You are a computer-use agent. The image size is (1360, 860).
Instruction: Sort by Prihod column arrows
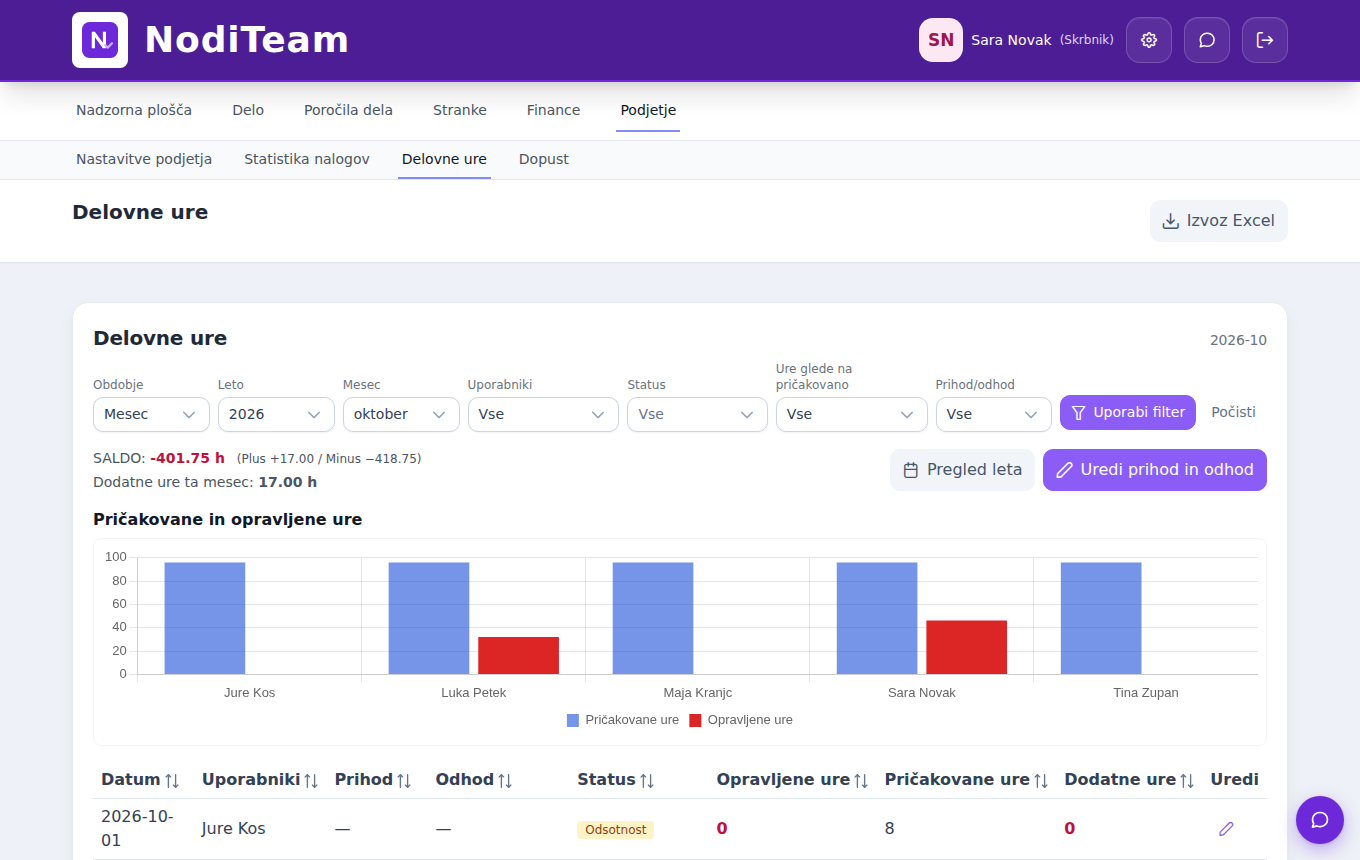click(404, 780)
